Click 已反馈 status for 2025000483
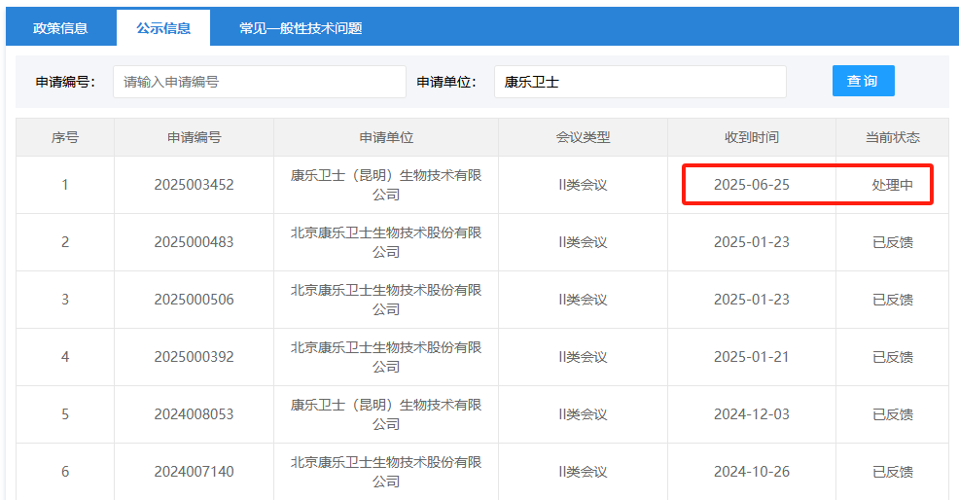Image resolution: width=959 pixels, height=500 pixels. (x=892, y=242)
